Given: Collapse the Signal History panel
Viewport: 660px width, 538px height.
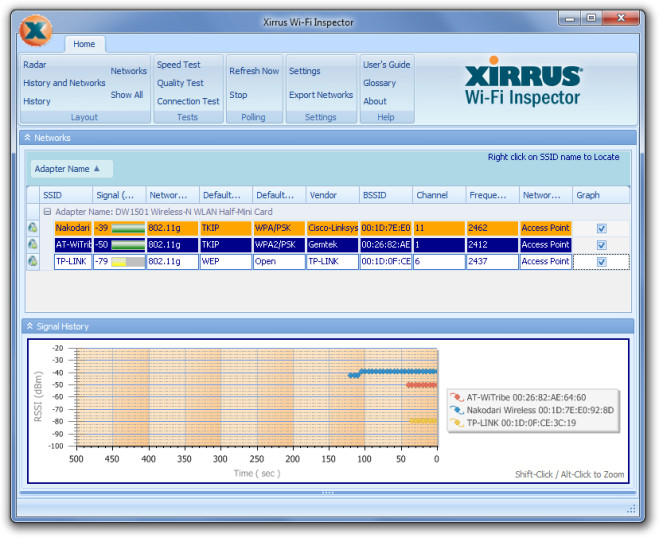Looking at the screenshot, I should pyautogui.click(x=27, y=326).
